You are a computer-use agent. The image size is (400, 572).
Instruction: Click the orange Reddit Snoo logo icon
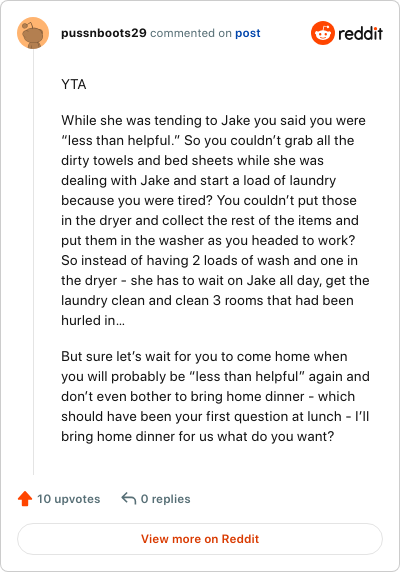(x=323, y=33)
